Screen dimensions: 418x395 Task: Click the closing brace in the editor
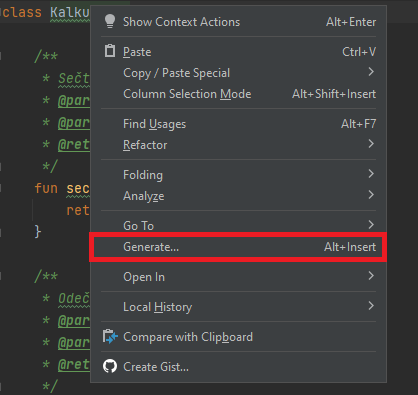pyautogui.click(x=38, y=231)
